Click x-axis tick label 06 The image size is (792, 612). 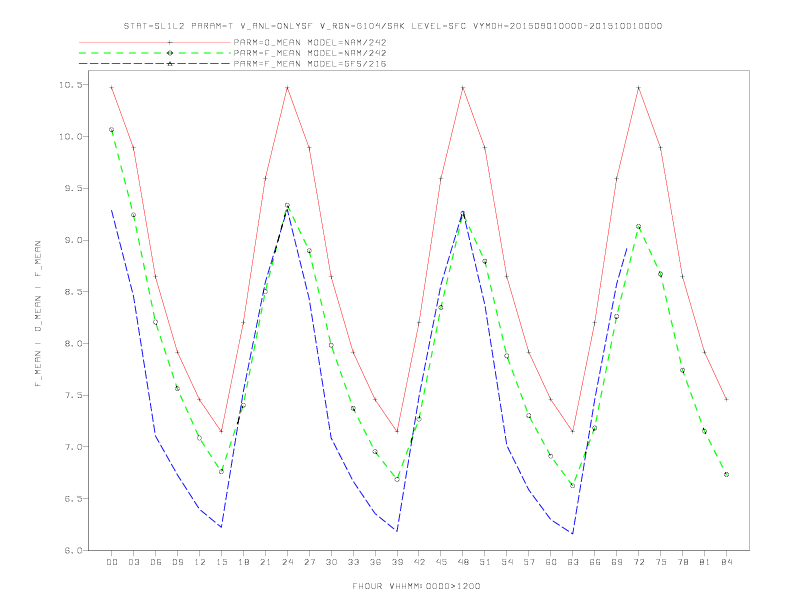coord(156,562)
